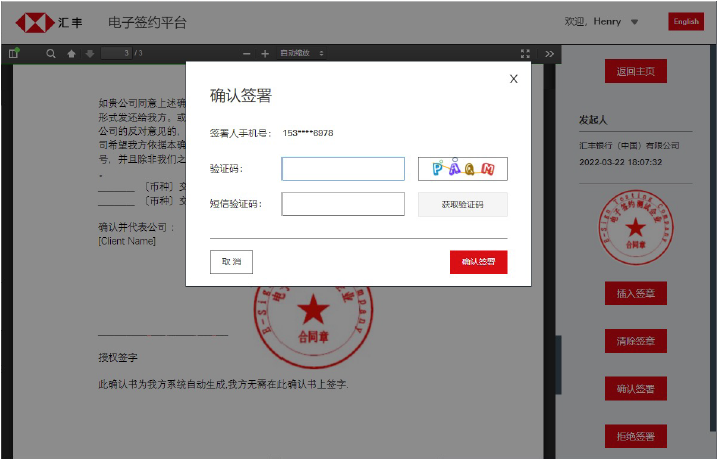Close the 确认签署 dialog with X

(514, 78)
